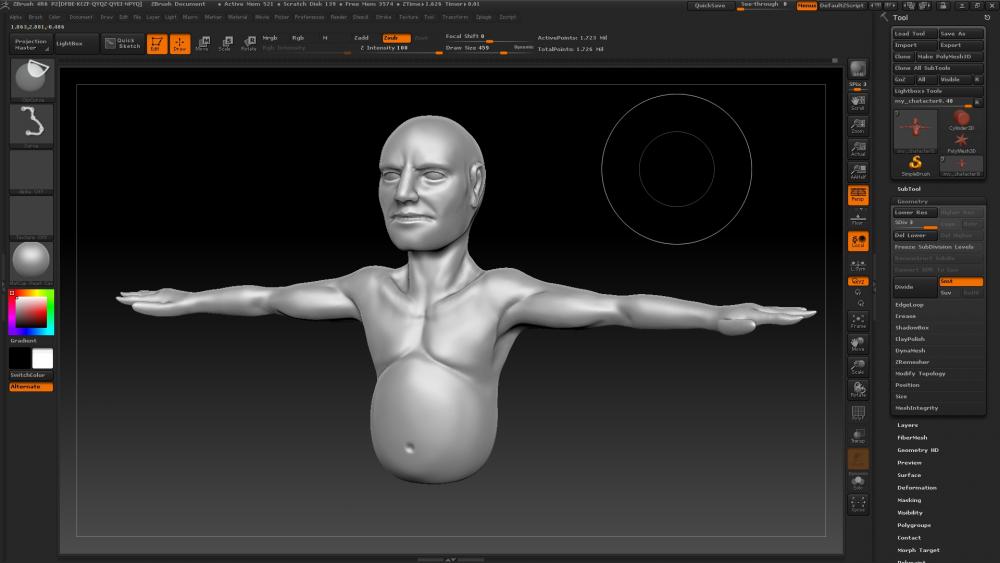Open the Preferences menu
This screenshot has width=1000, height=563.
point(309,17)
